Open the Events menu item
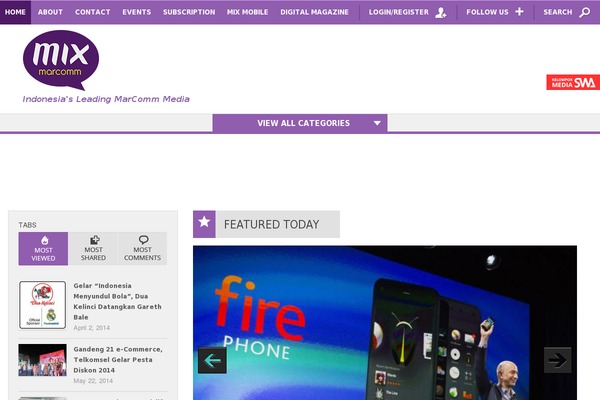Viewport: 600px width, 400px height. click(137, 12)
